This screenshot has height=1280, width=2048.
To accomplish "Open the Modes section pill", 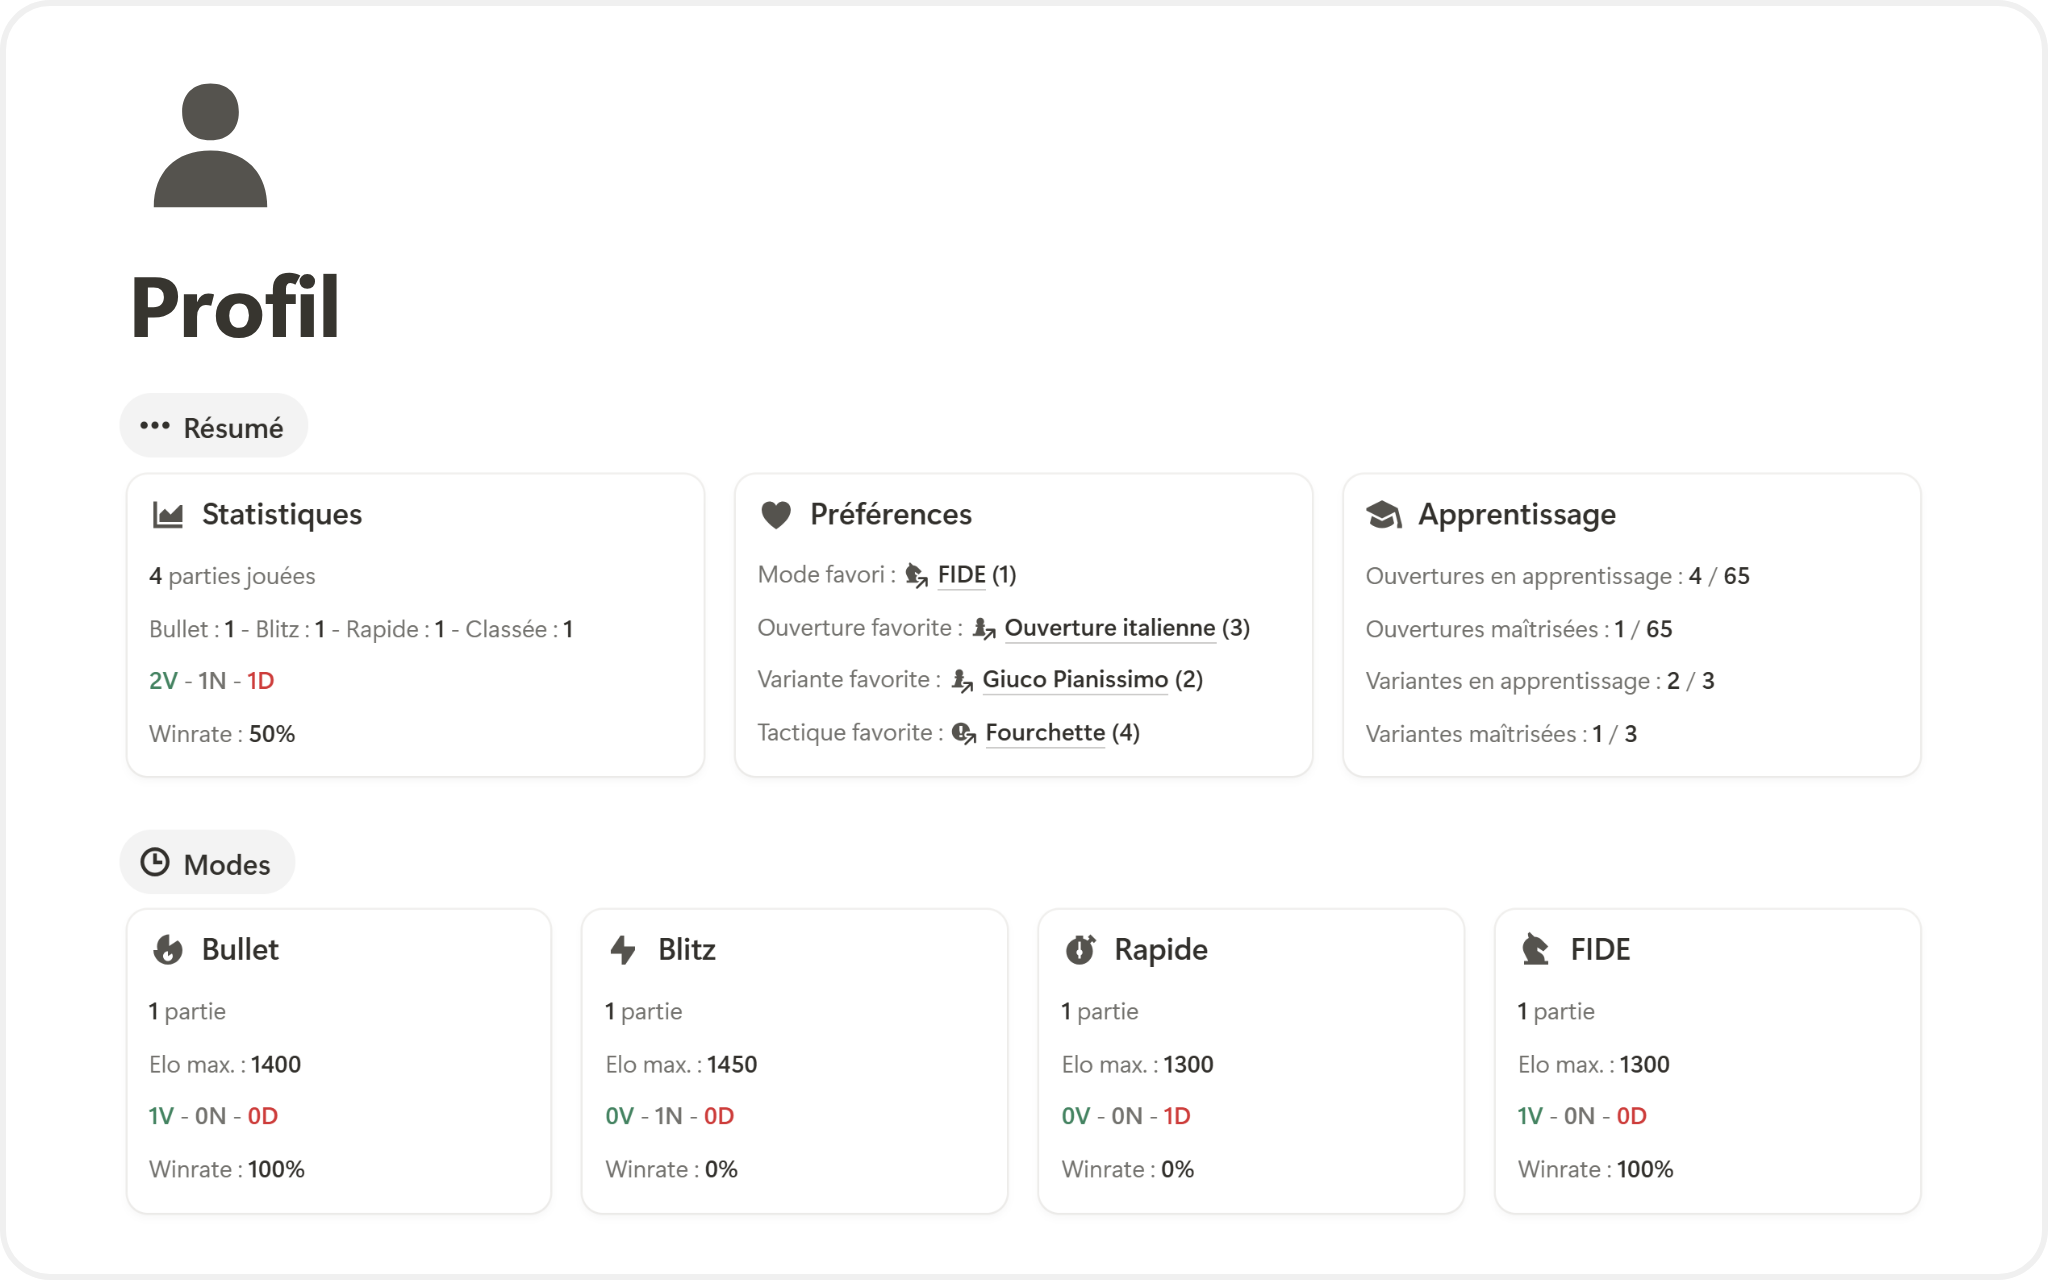I will (x=227, y=865).
